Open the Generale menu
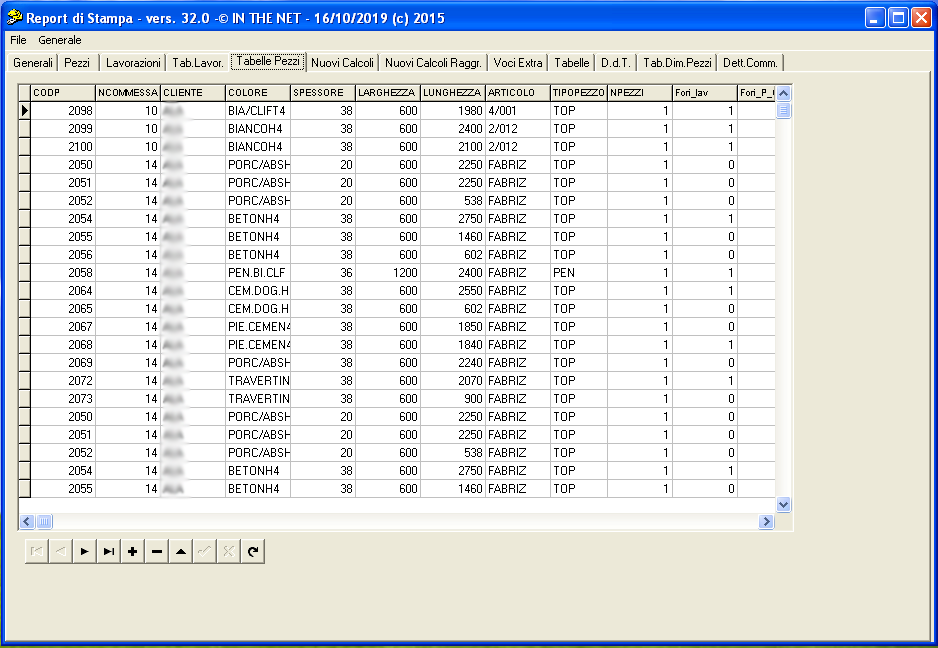Image resolution: width=938 pixels, height=648 pixels. pos(60,40)
